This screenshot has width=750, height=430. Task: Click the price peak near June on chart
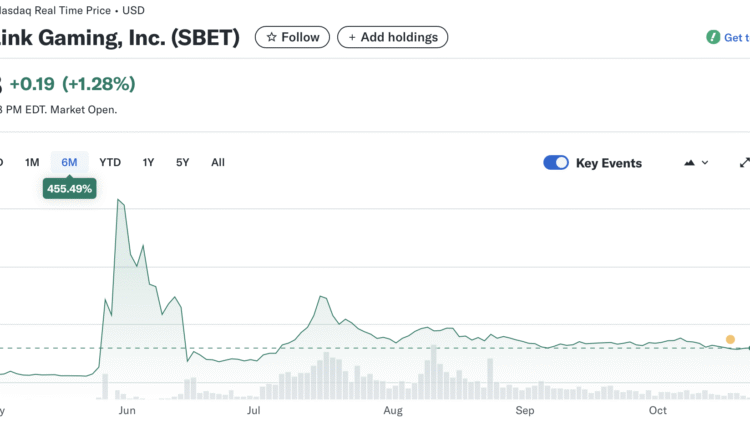click(x=119, y=200)
